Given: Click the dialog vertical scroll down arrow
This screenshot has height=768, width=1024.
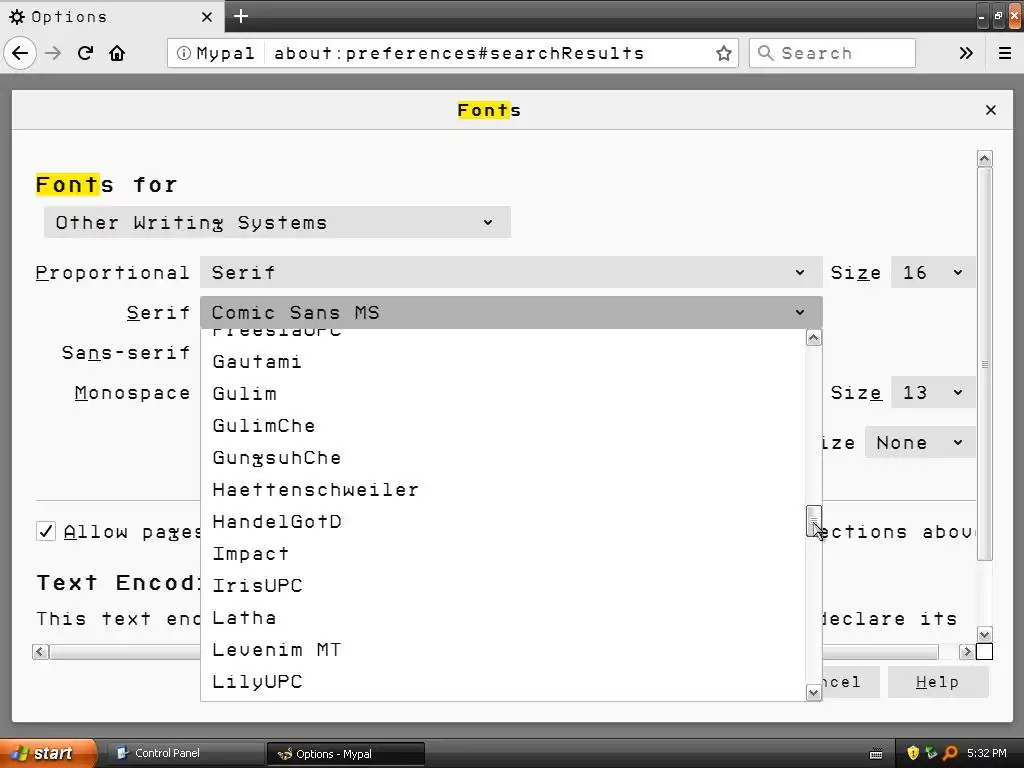Looking at the screenshot, I should point(985,634).
